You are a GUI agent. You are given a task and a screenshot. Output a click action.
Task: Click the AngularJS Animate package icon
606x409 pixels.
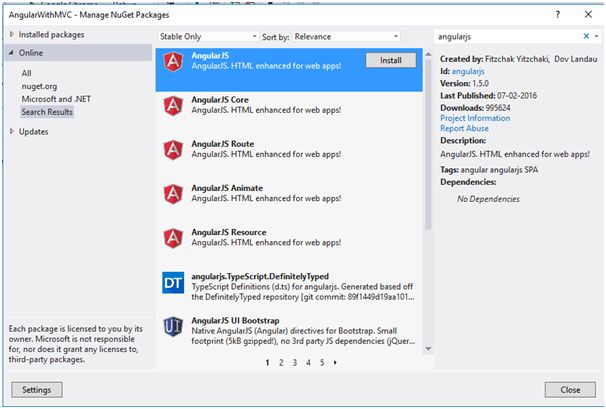(173, 194)
